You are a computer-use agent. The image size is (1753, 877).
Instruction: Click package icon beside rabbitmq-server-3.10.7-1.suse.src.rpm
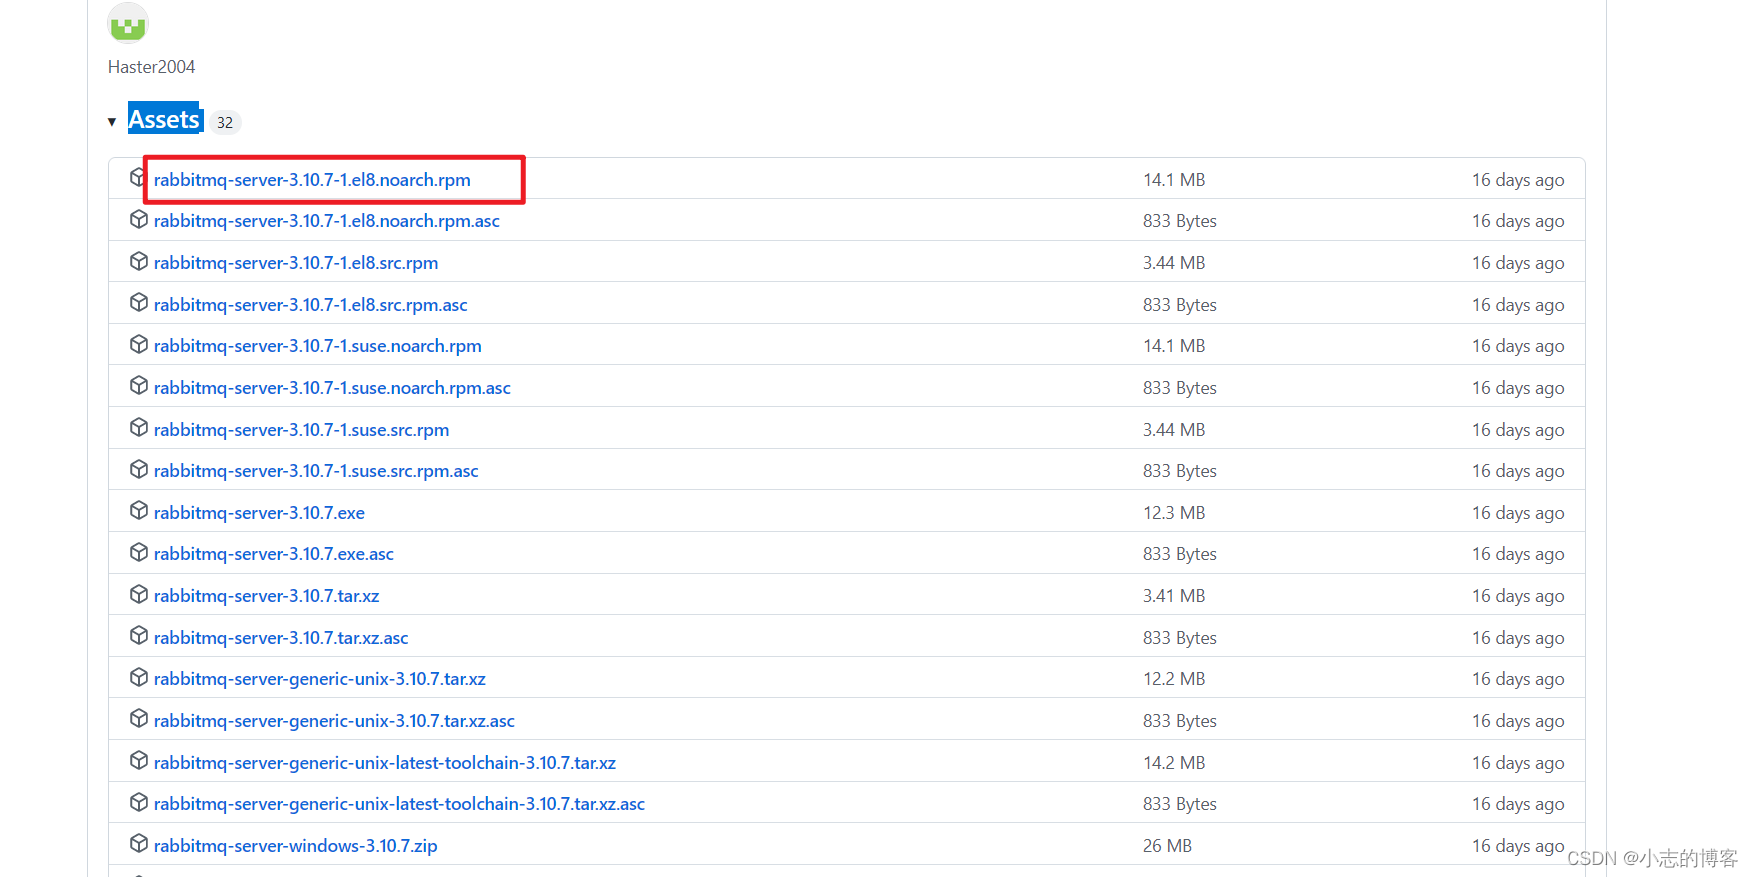click(x=139, y=428)
